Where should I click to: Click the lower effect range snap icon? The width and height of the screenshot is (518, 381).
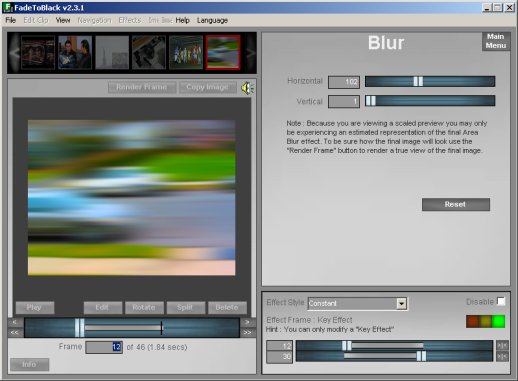[502, 357]
